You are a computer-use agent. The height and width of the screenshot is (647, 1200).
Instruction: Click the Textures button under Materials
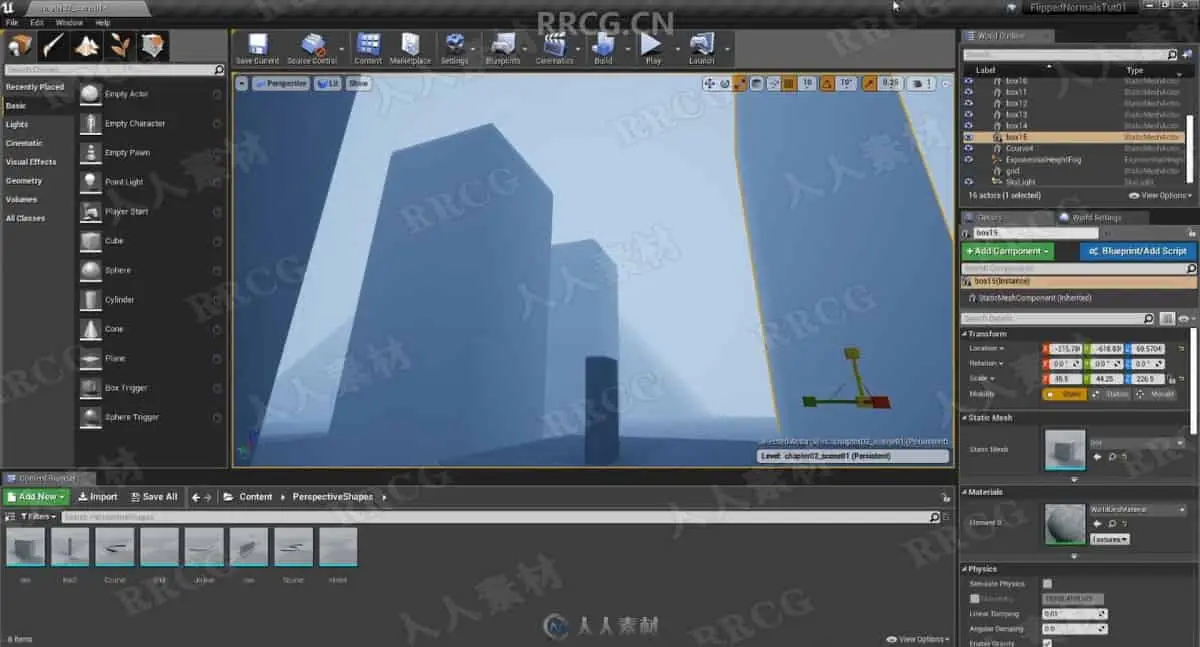click(x=1109, y=539)
